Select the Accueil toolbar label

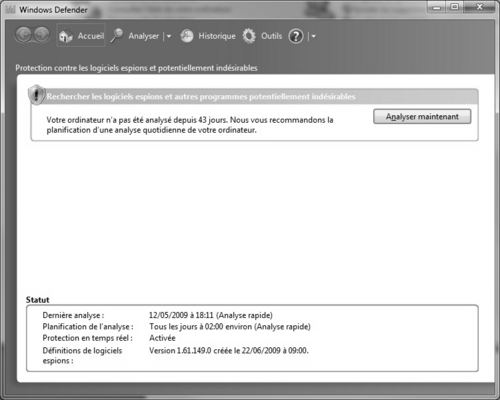91,36
